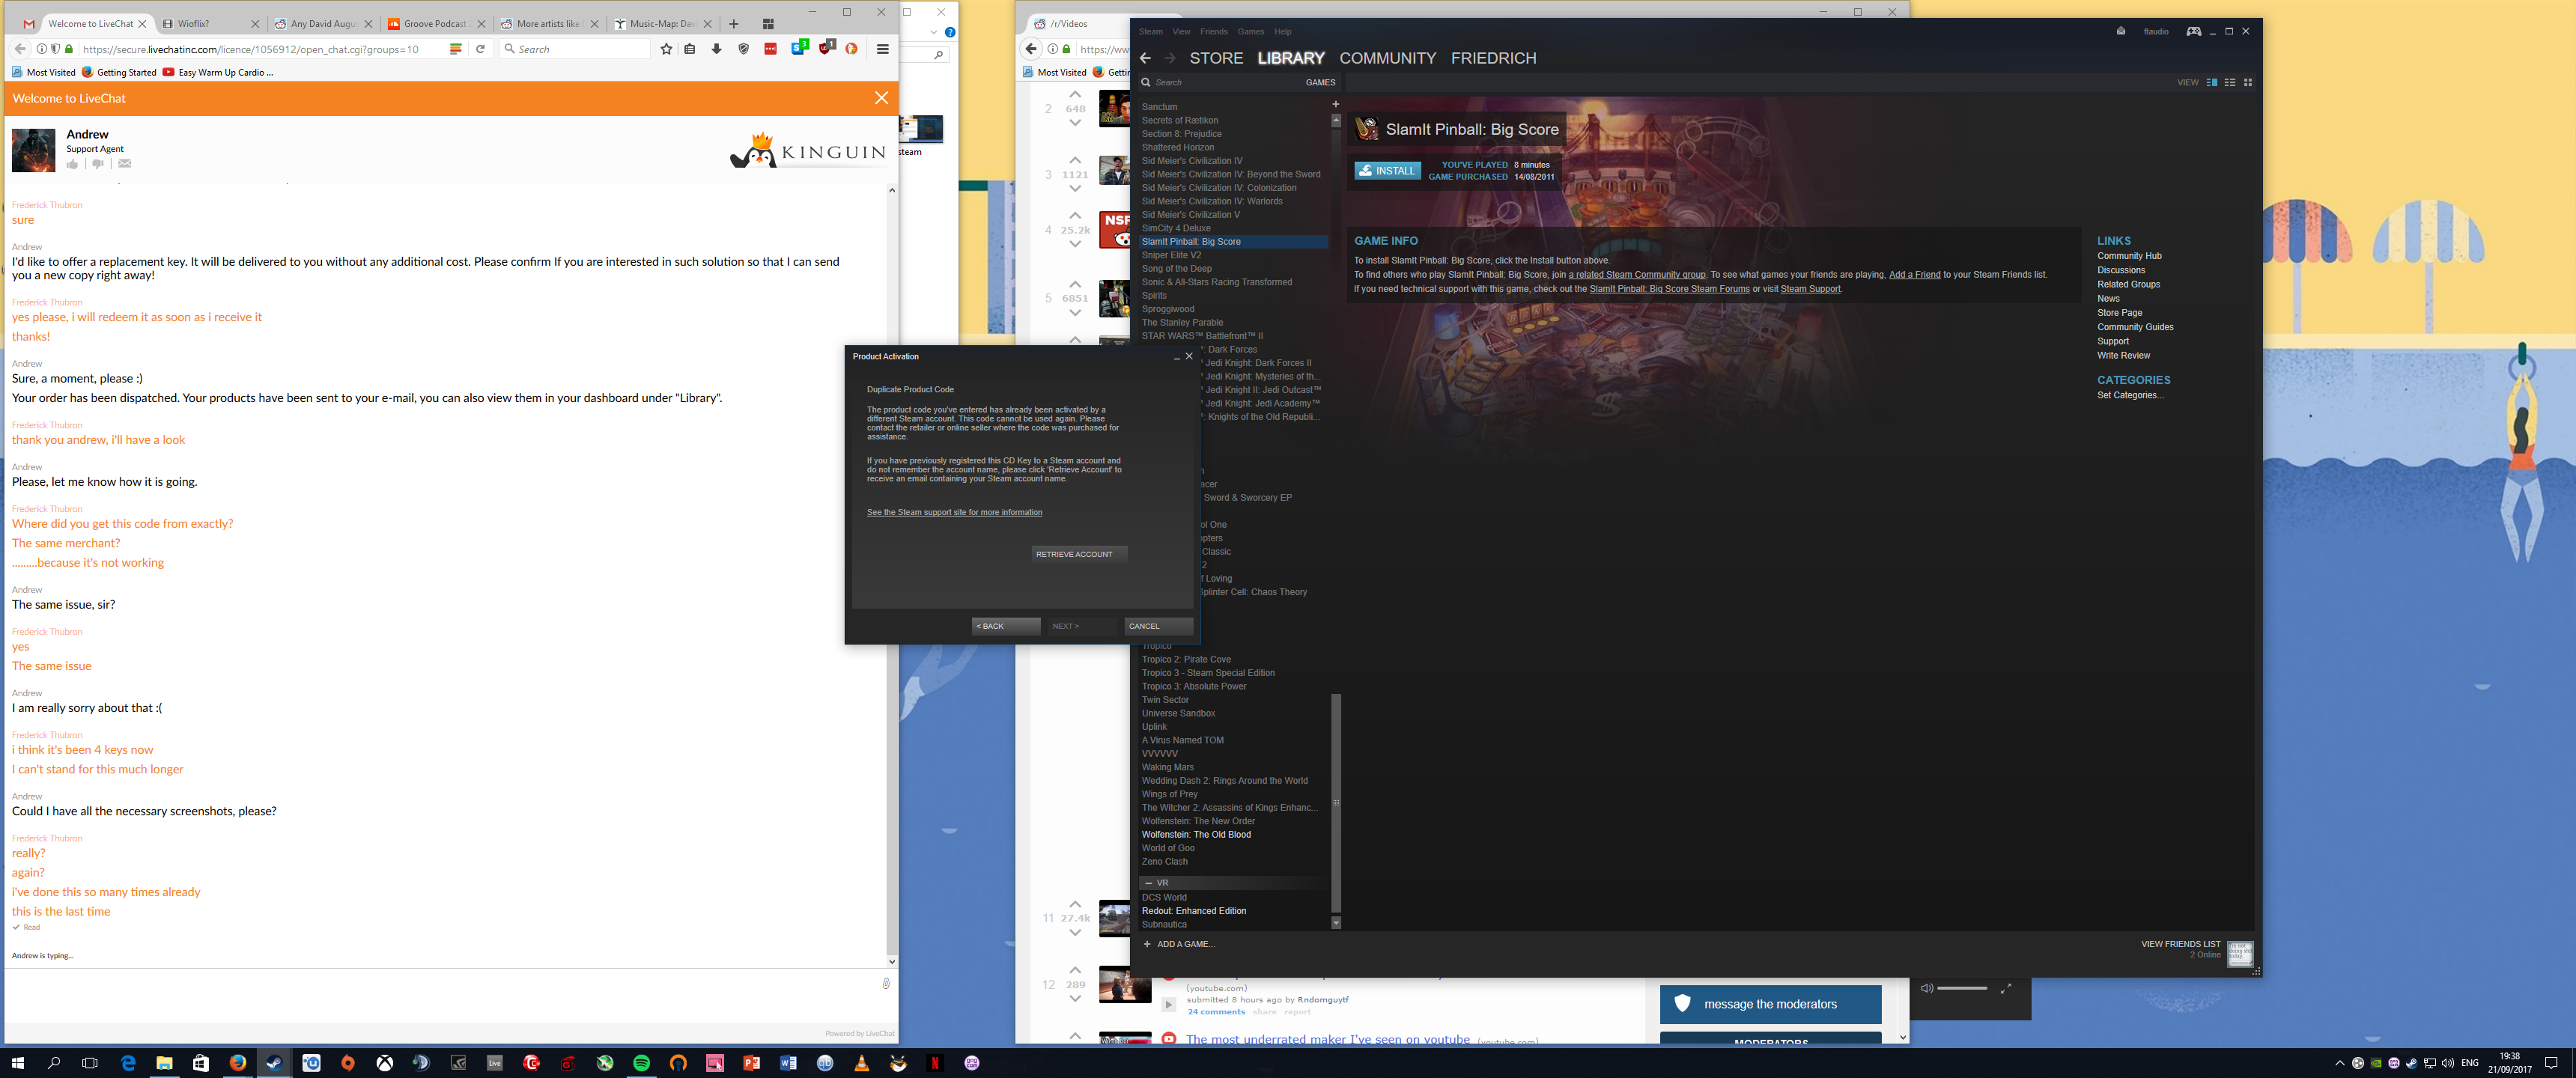Click the BACK button in activation dialog
The width and height of the screenshot is (2576, 1078).
tap(1006, 626)
